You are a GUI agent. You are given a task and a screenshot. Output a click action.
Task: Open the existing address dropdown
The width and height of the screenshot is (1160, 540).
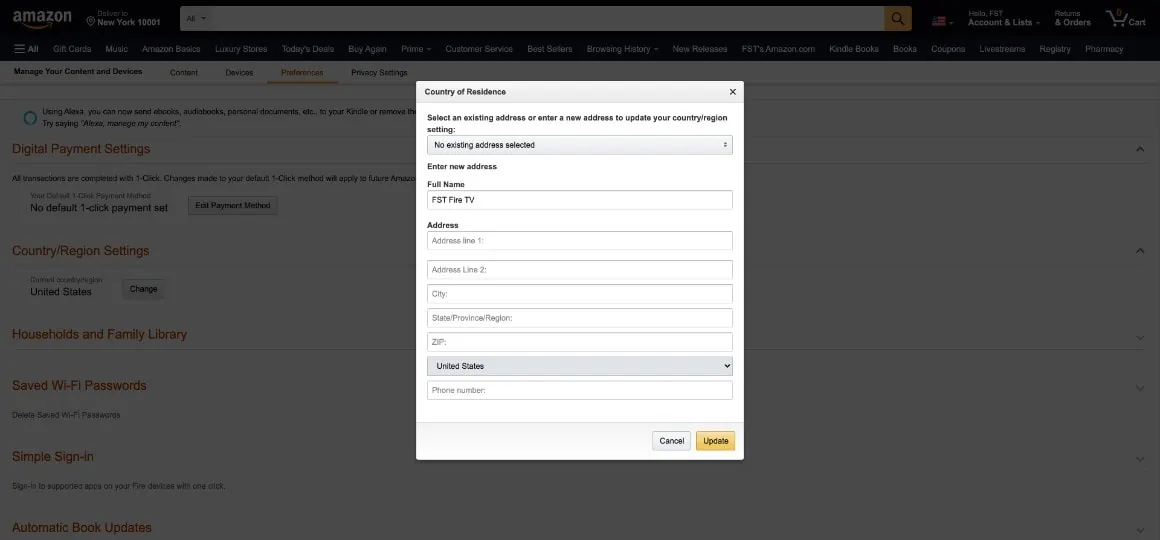click(x=579, y=145)
